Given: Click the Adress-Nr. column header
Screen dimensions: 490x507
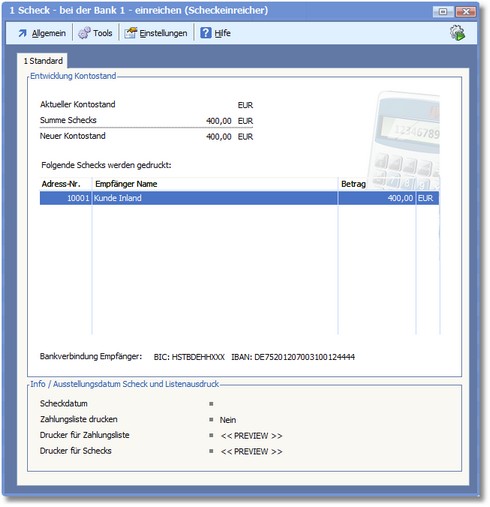Looking at the screenshot, I should [x=66, y=184].
